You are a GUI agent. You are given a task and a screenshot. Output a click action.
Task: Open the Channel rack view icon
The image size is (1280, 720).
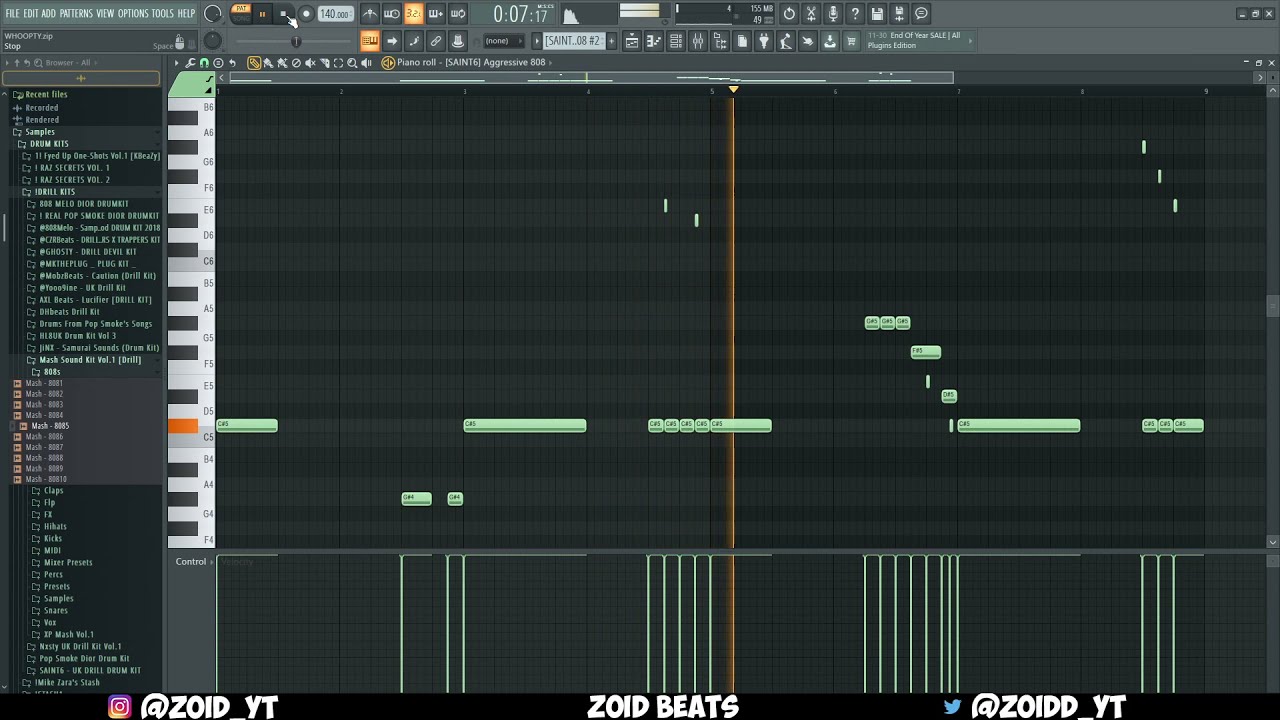(x=676, y=41)
